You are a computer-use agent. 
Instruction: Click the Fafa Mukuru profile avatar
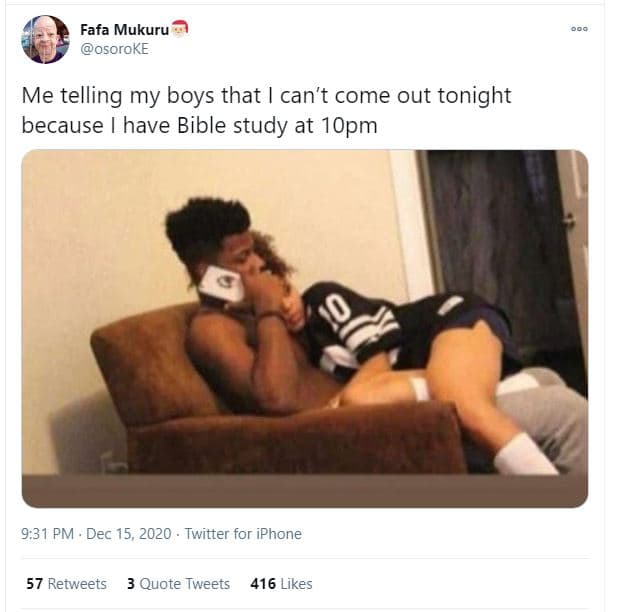(x=45, y=39)
